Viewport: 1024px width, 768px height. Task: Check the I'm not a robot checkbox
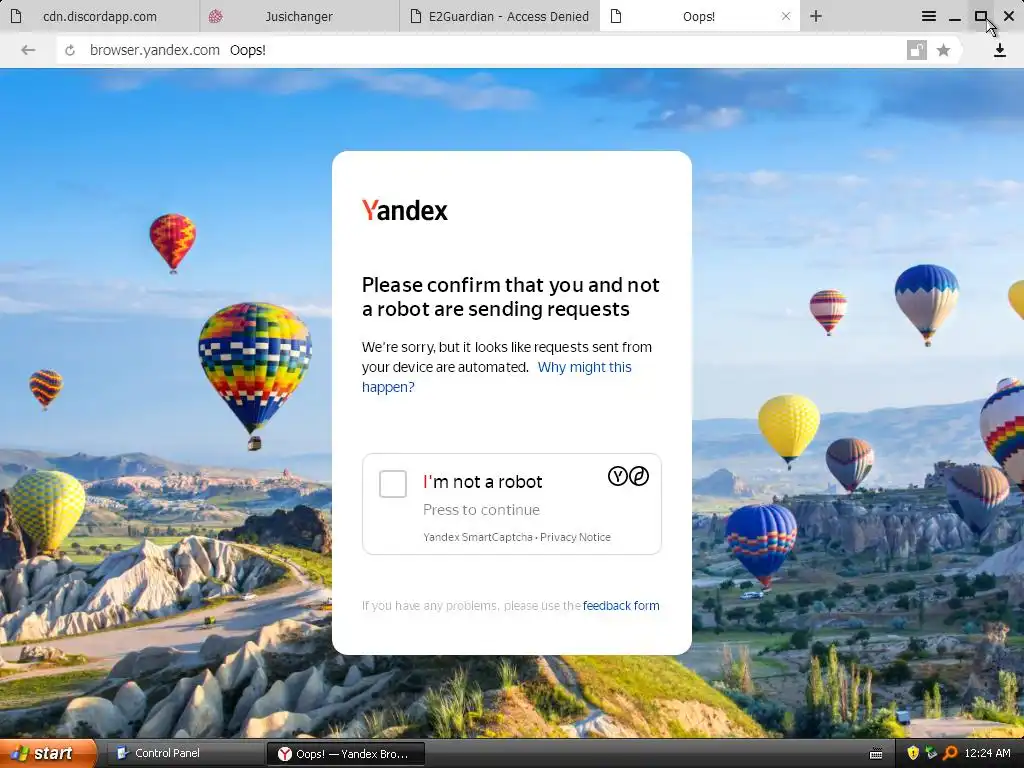coord(393,484)
